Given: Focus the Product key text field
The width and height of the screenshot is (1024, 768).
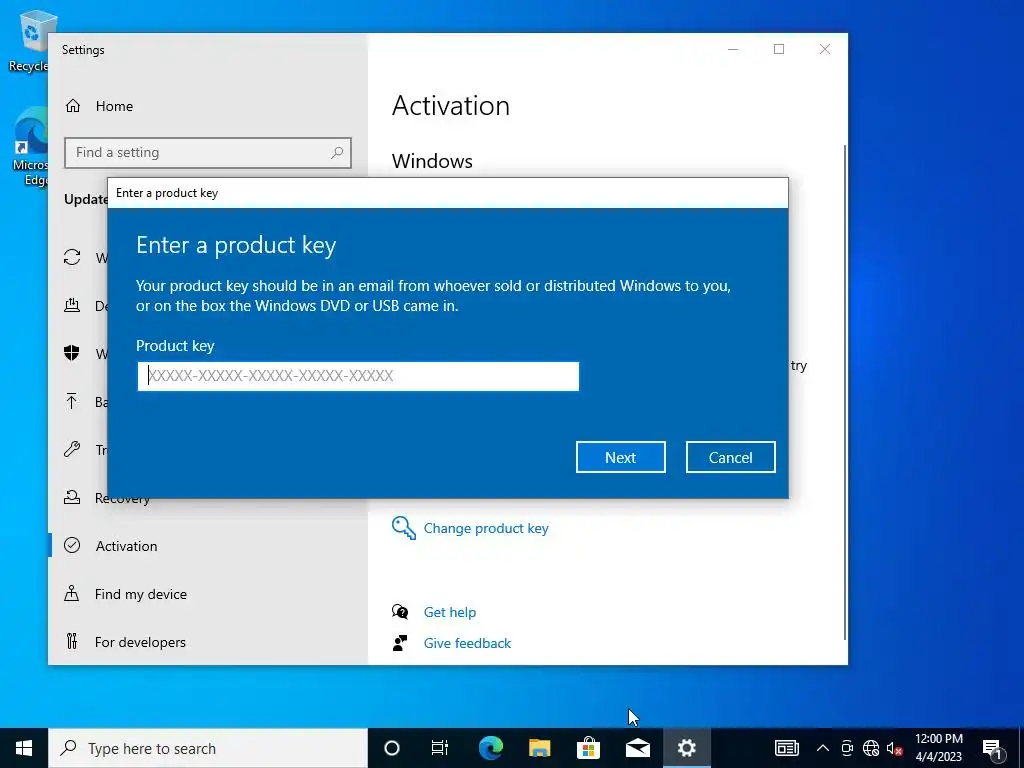Looking at the screenshot, I should [x=358, y=376].
